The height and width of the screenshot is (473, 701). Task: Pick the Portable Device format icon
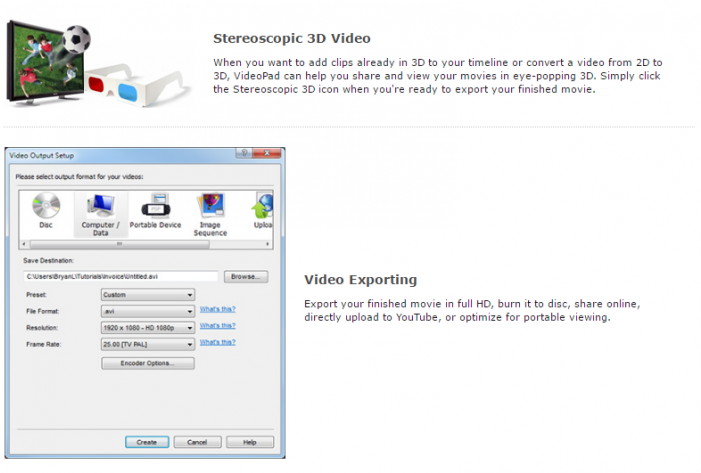(154, 208)
